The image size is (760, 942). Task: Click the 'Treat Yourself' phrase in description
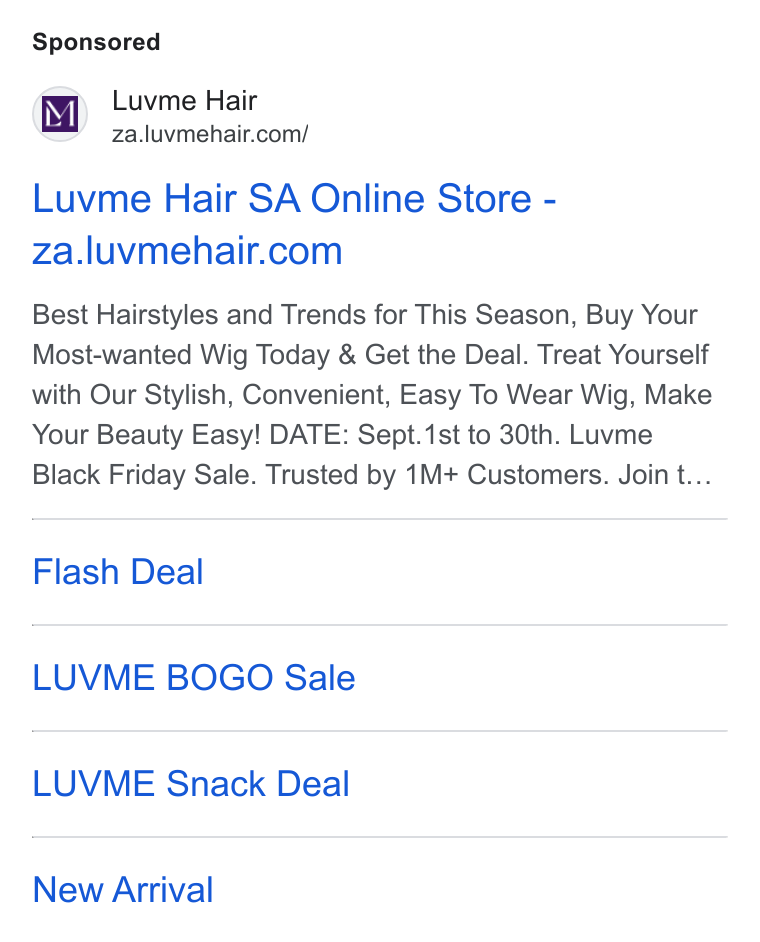tap(623, 354)
